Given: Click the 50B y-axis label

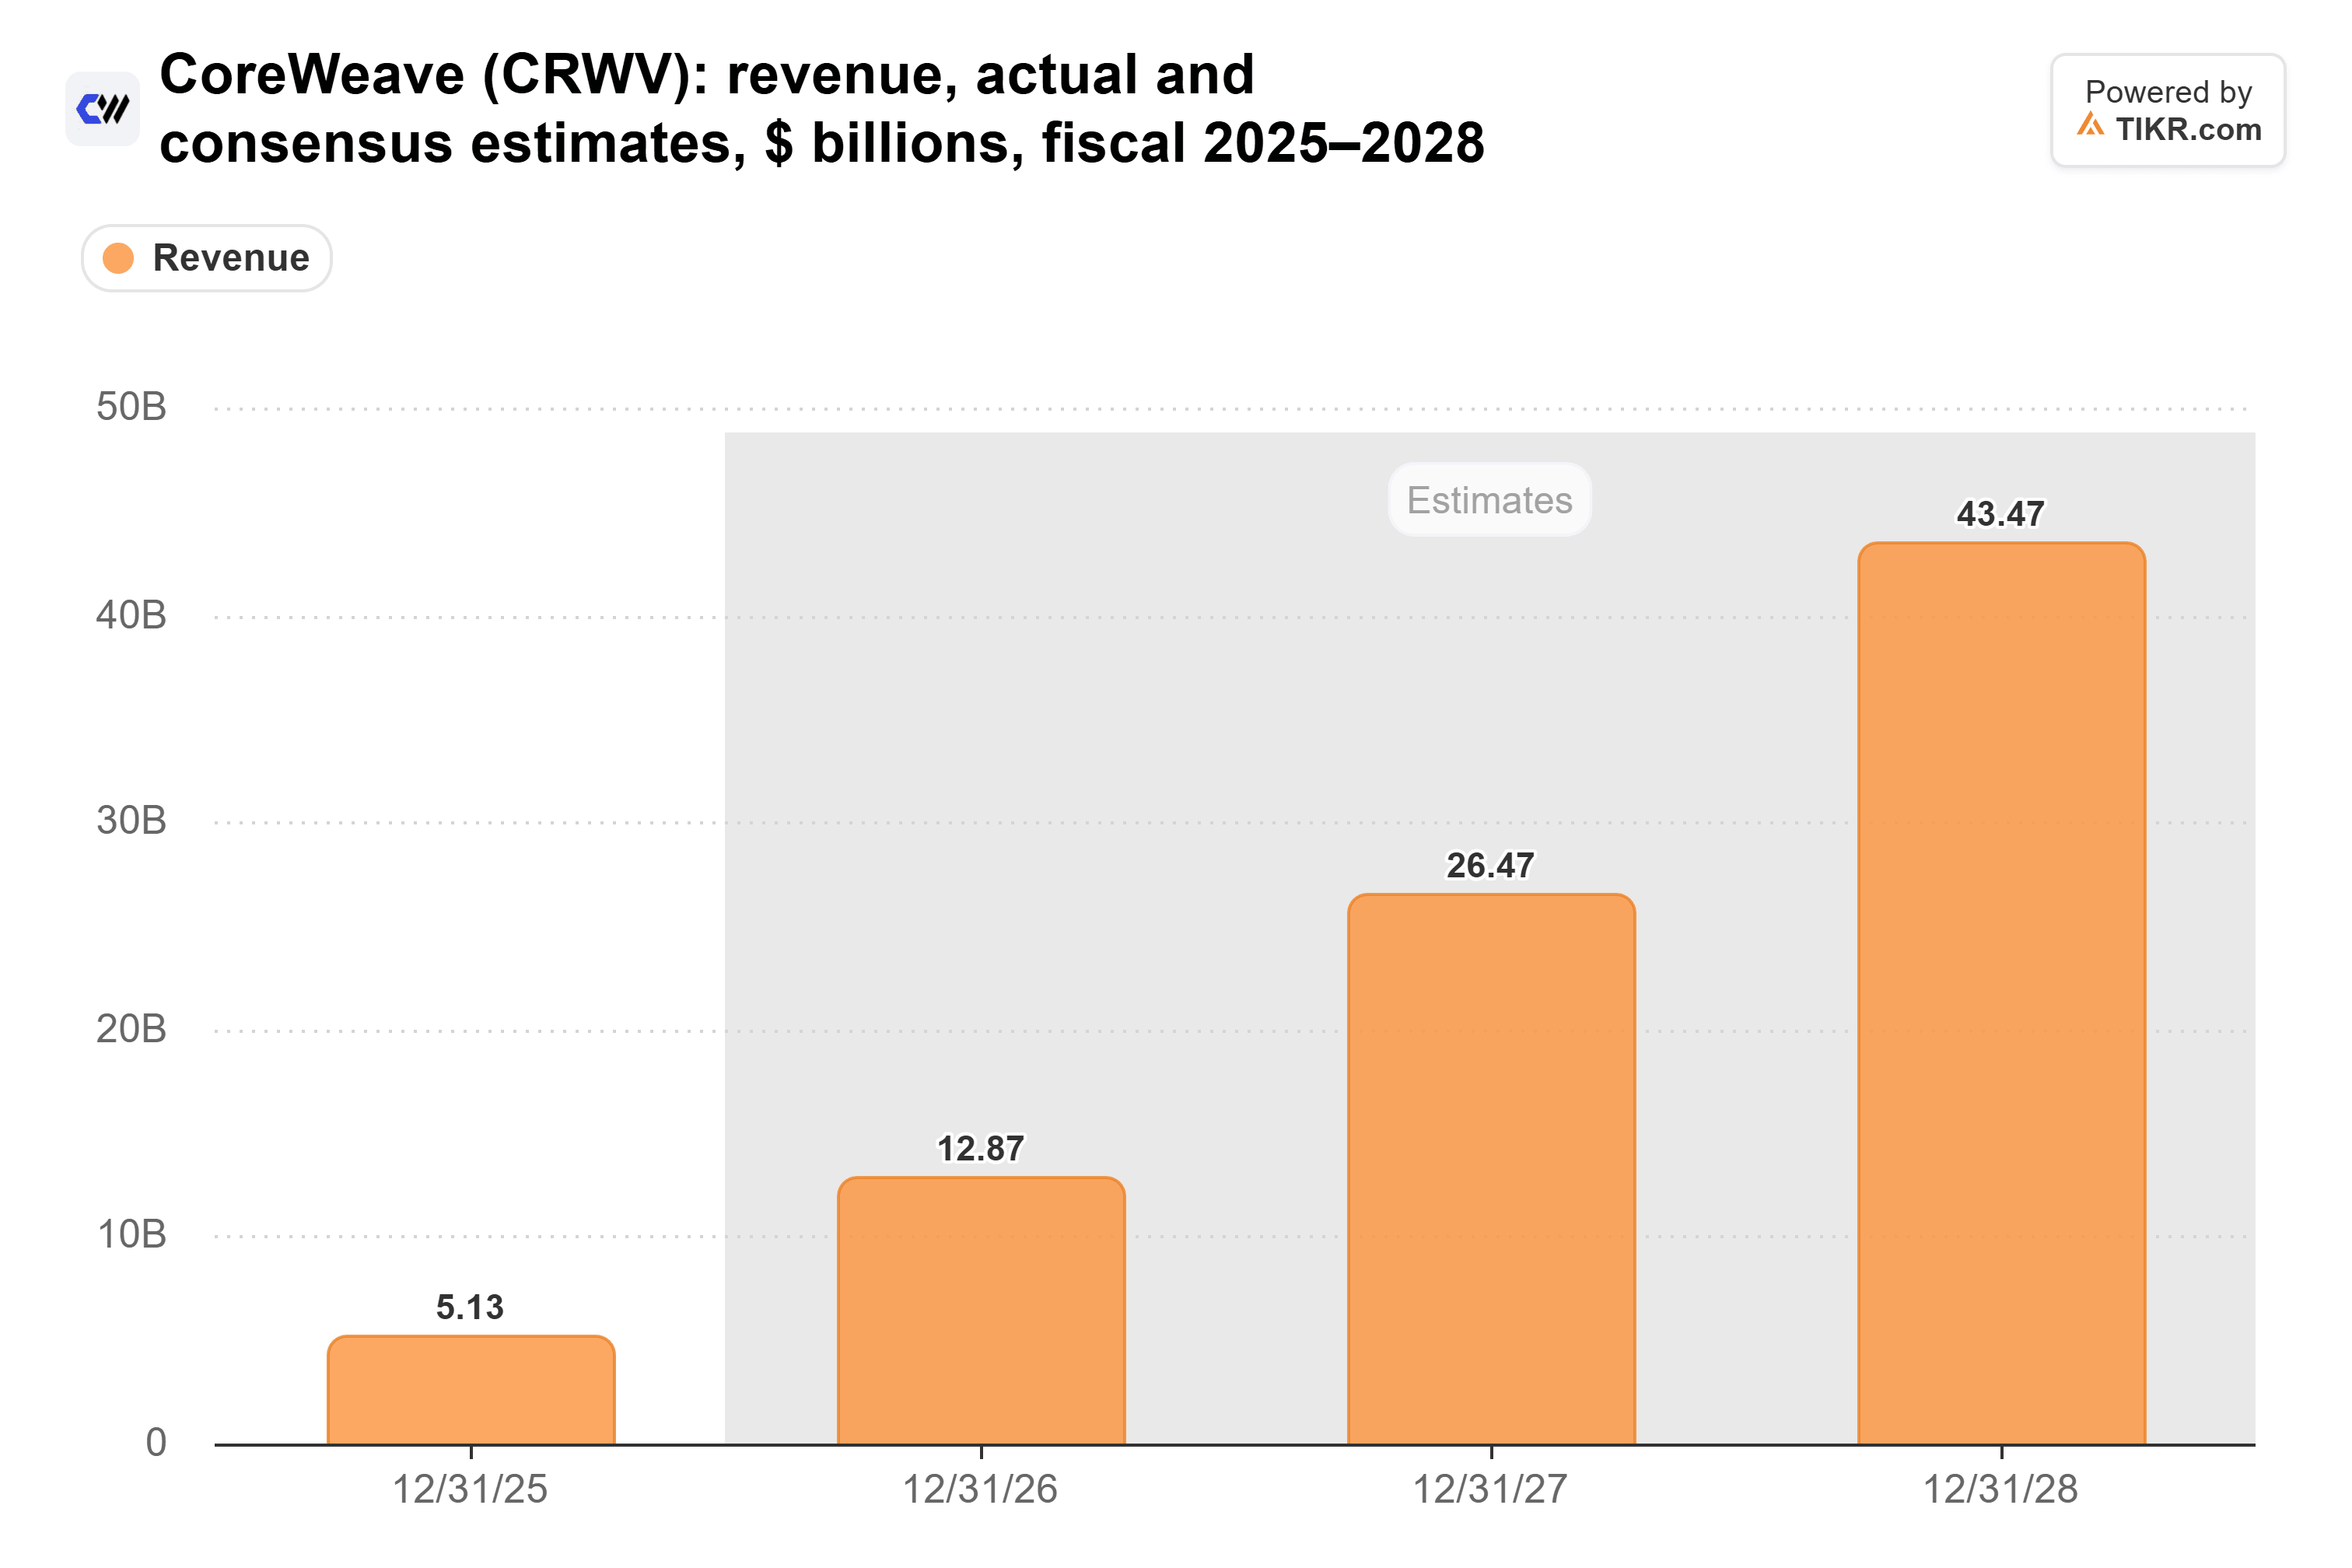Looking at the screenshot, I should tap(131, 407).
